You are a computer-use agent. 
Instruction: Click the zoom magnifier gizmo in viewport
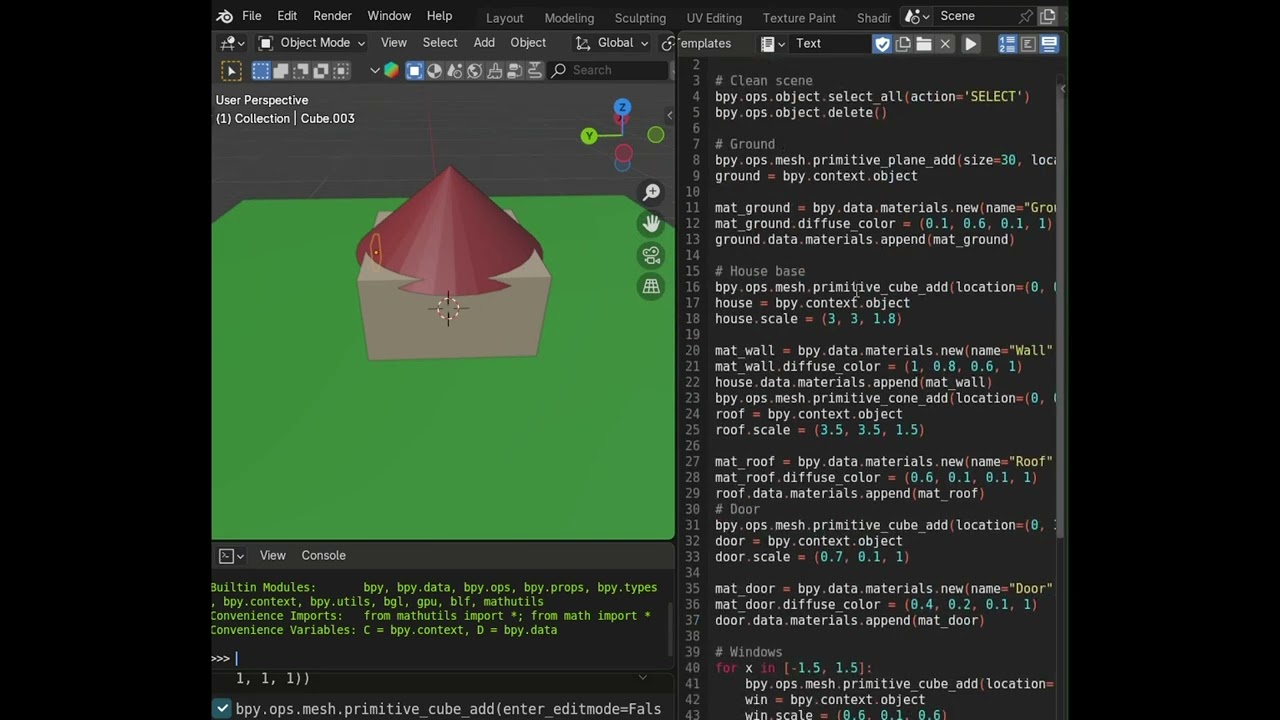(x=651, y=192)
